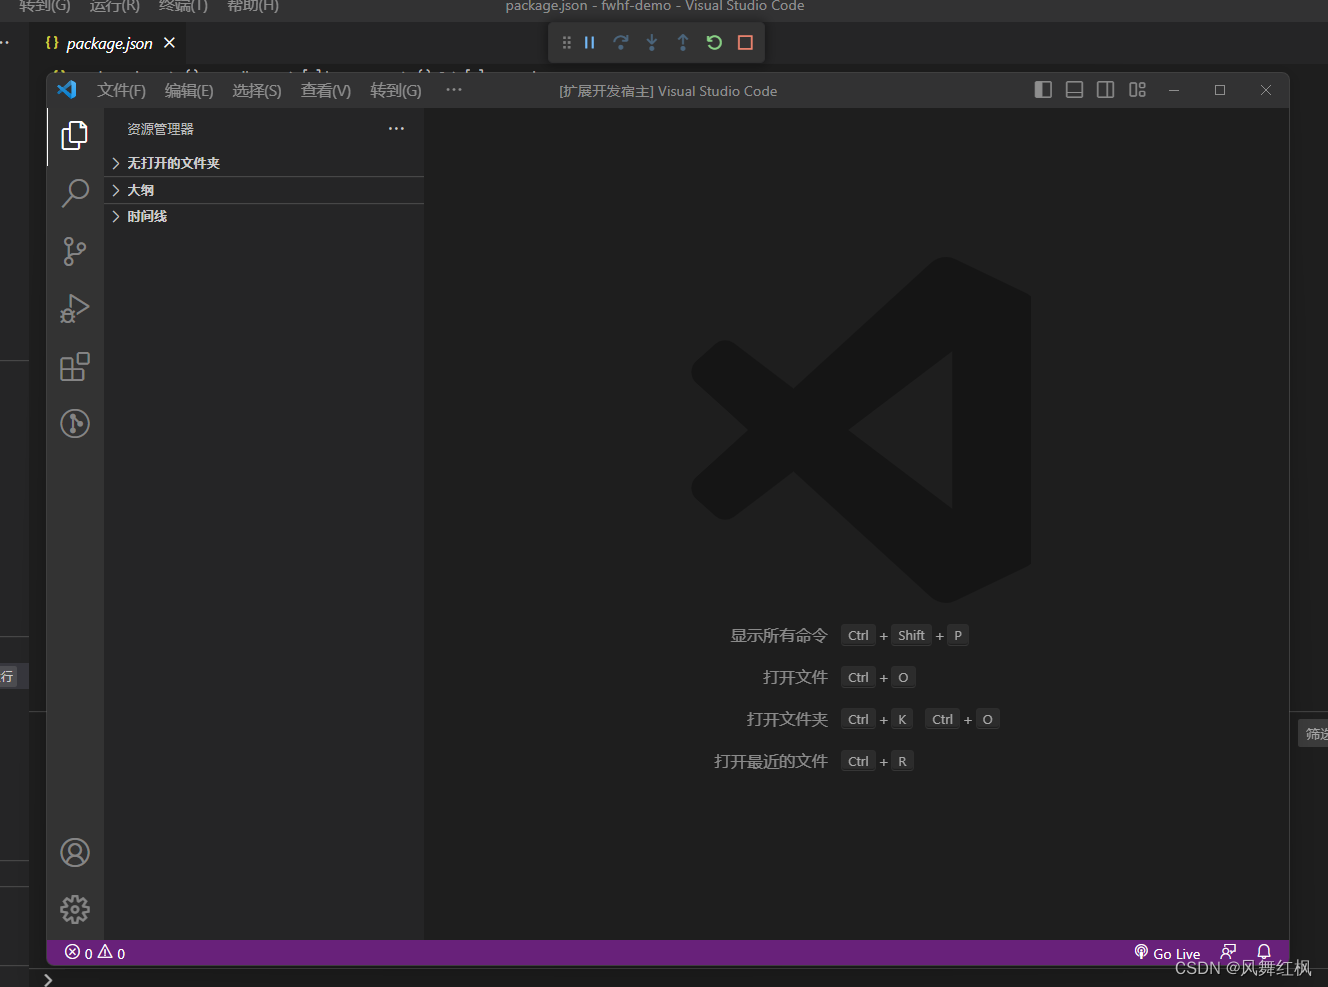Expand the 大纲 section
1328x987 pixels.
click(x=264, y=190)
